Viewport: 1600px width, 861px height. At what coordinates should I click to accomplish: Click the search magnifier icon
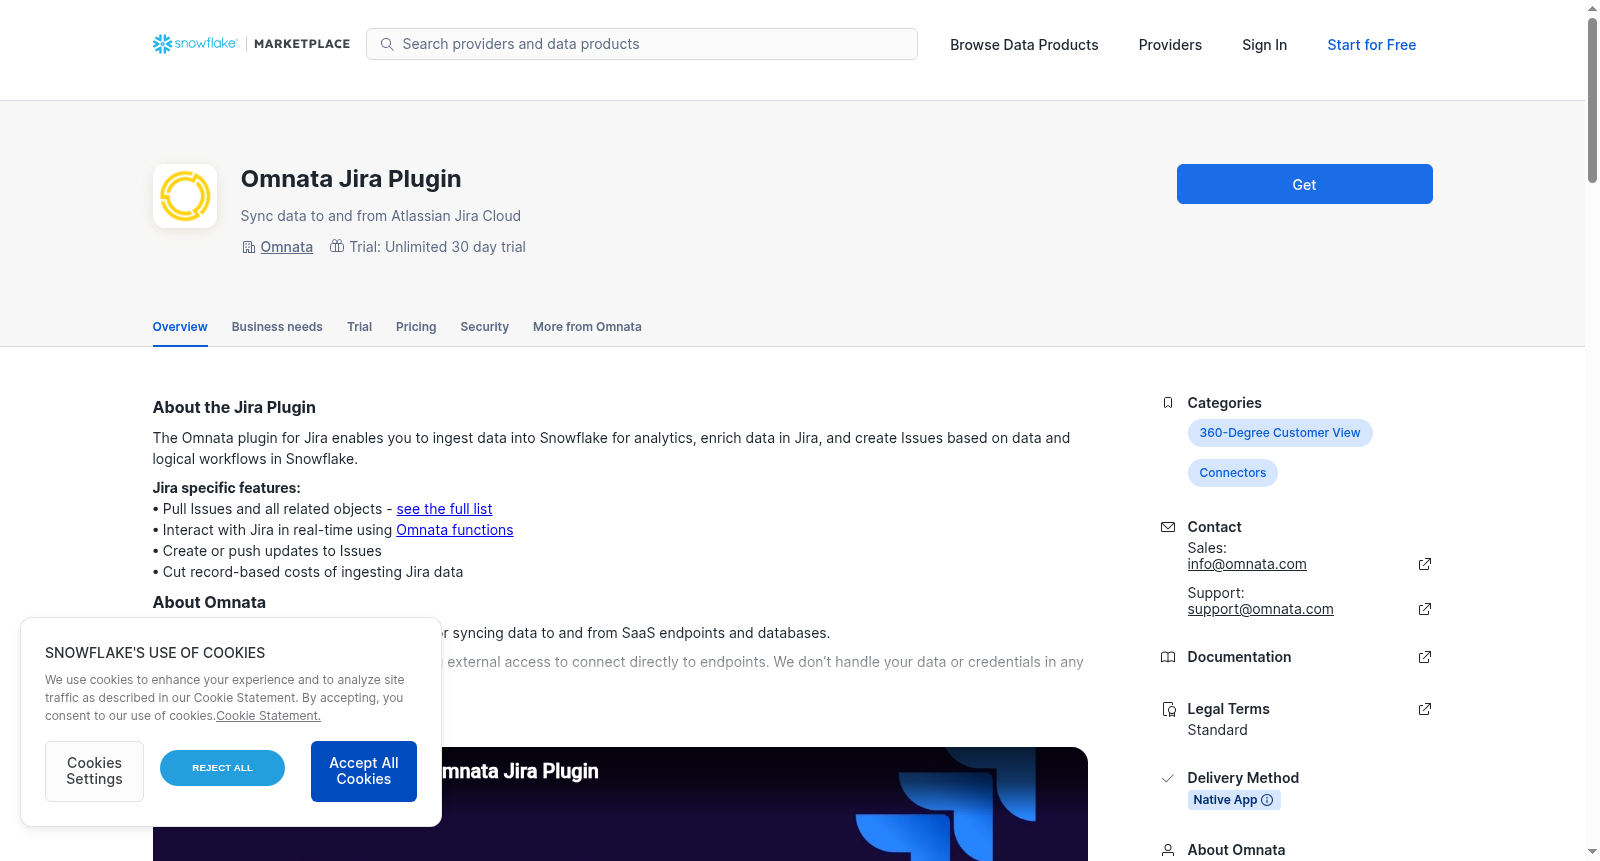(x=387, y=44)
